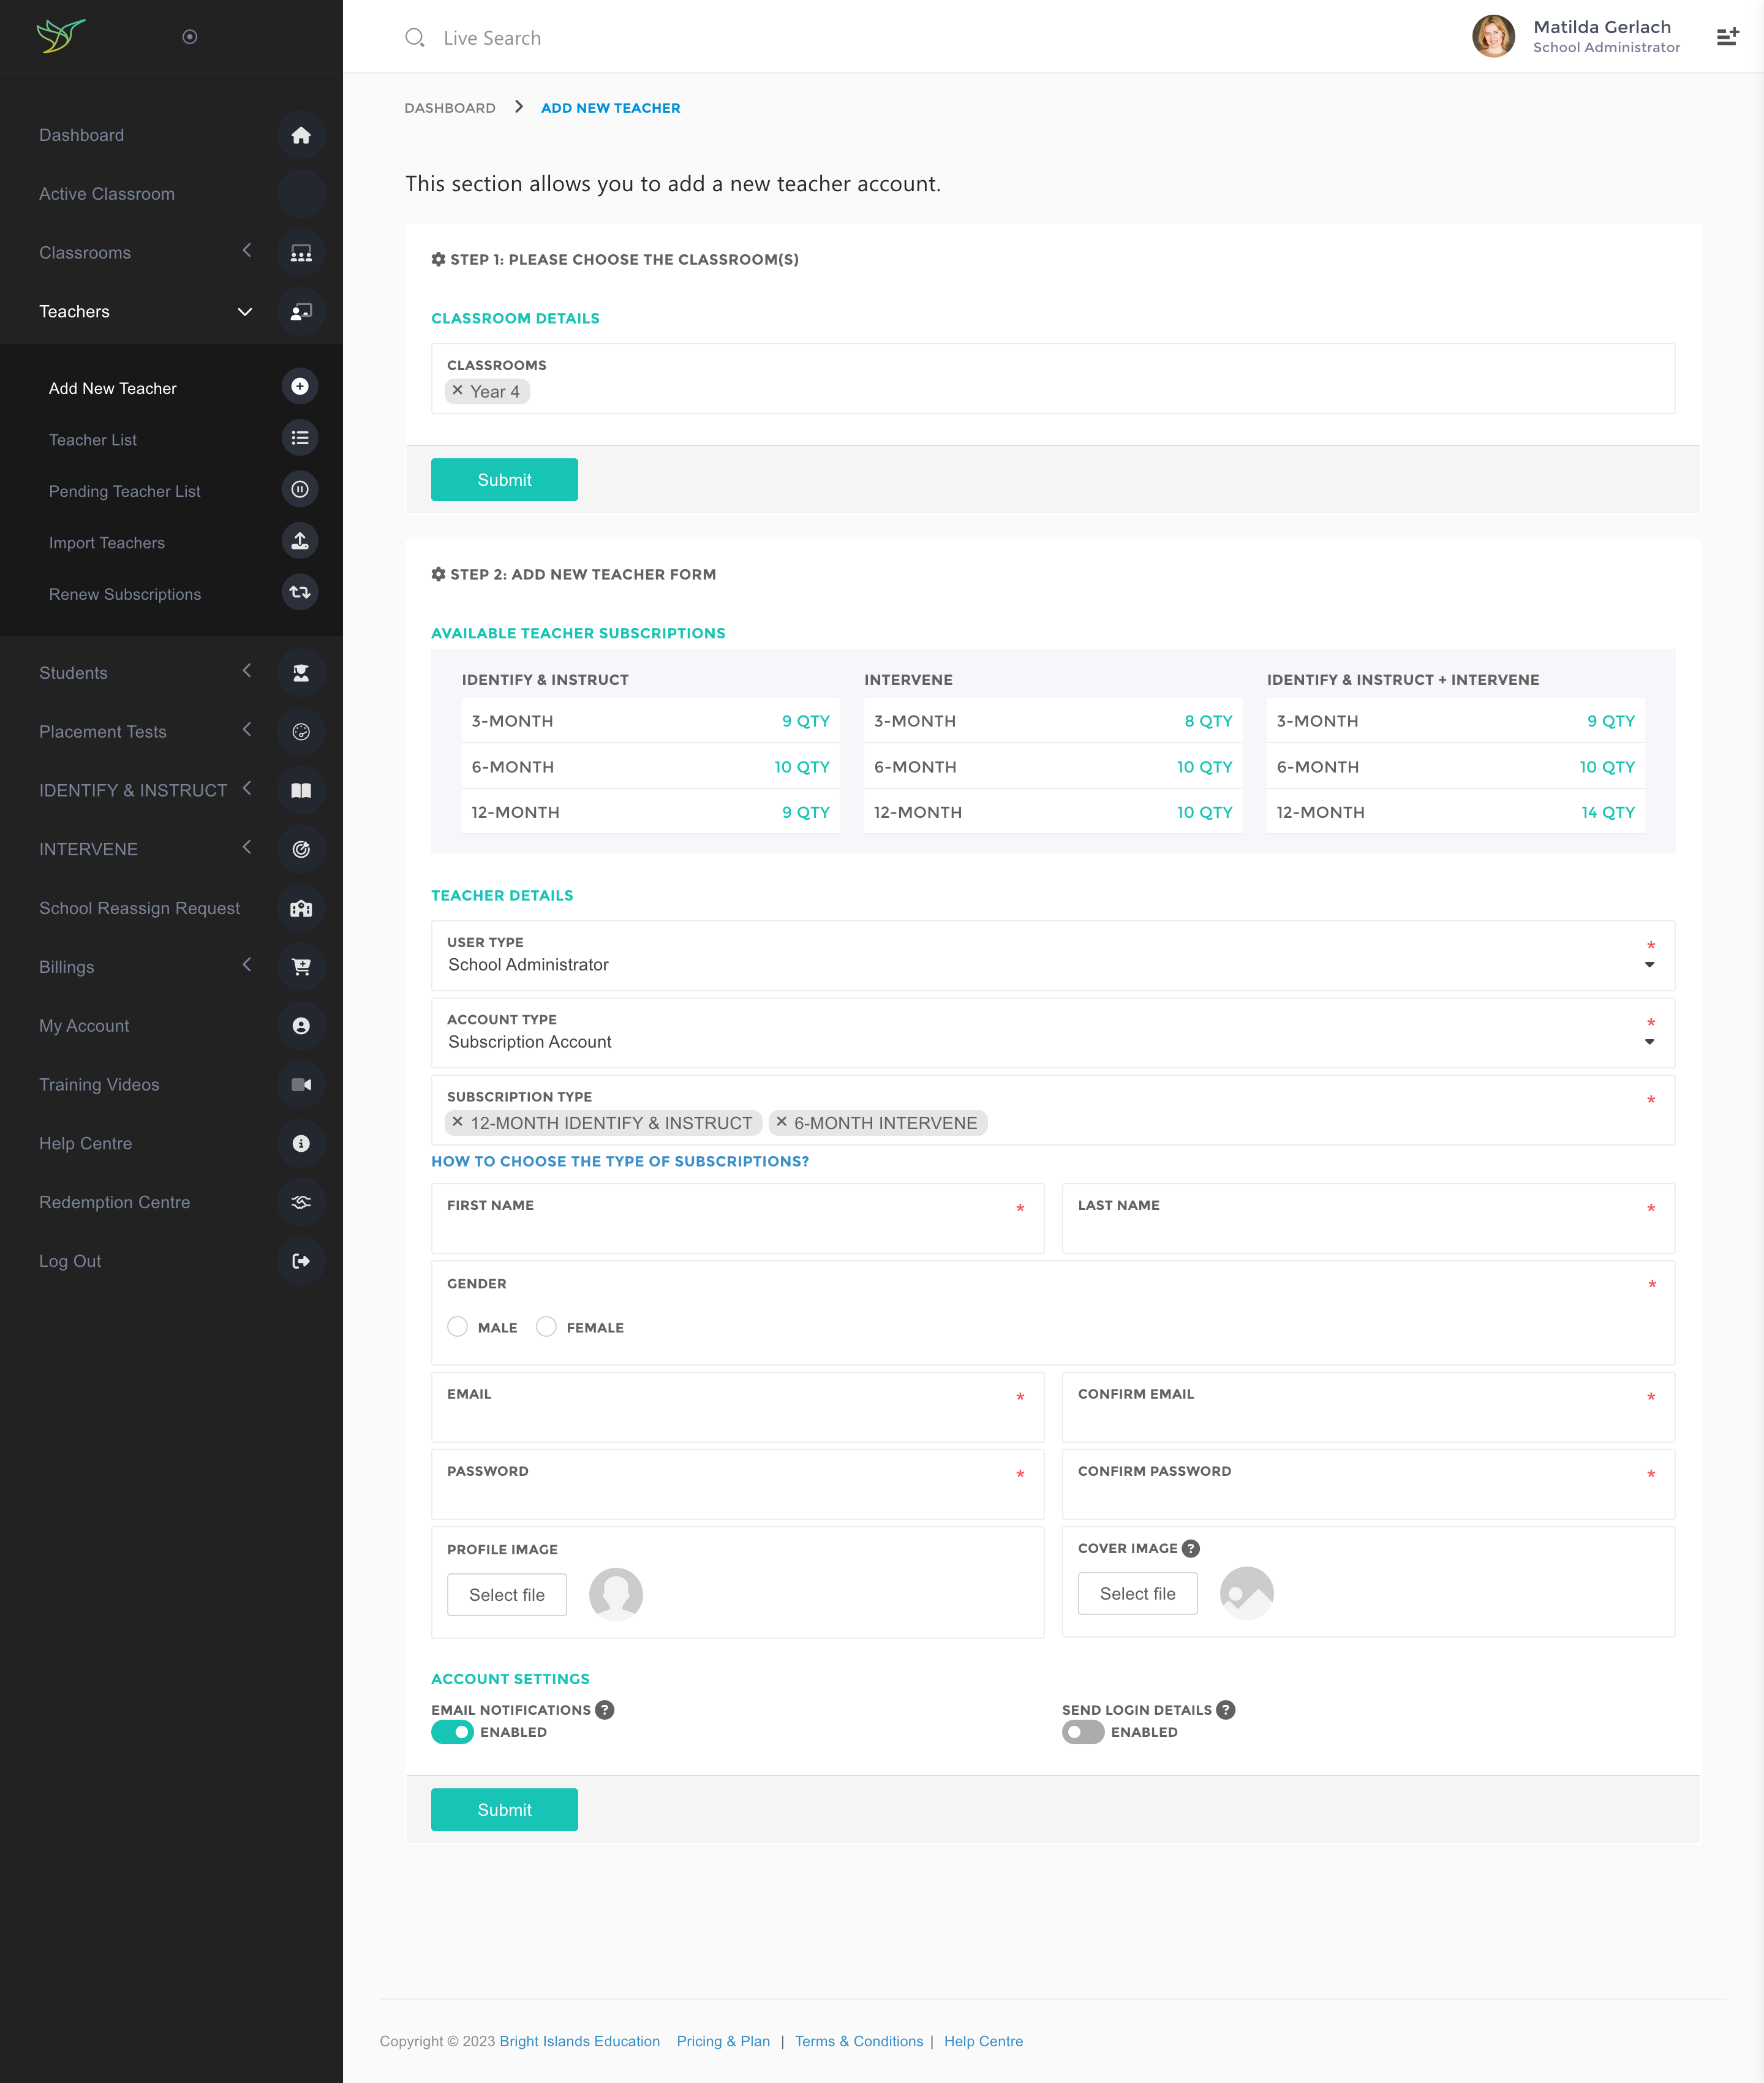Image resolution: width=1764 pixels, height=2083 pixels.
Task: Disable the Email Notifications toggle
Action: [x=452, y=1732]
